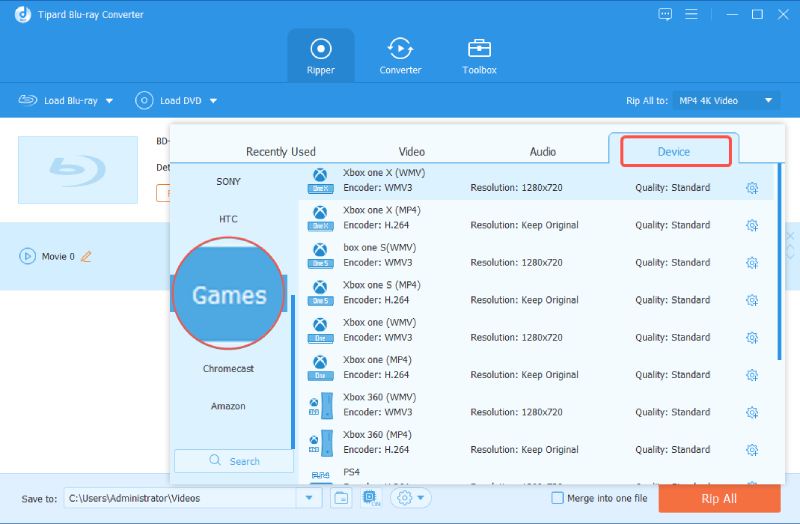Open settings gear for Xbox one (WMV)
Viewport: 800px width, 524px height.
pos(752,337)
